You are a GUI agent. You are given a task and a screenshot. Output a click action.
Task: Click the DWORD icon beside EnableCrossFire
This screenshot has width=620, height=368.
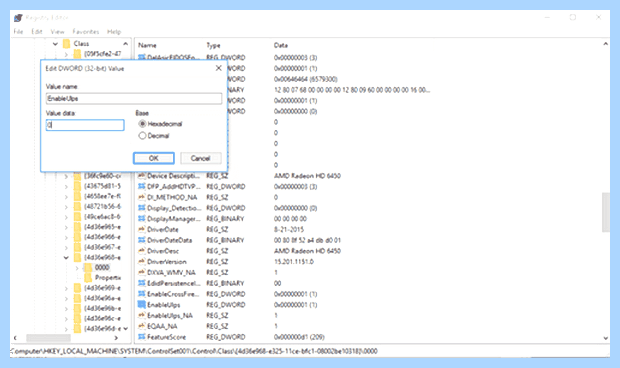[x=142, y=294]
